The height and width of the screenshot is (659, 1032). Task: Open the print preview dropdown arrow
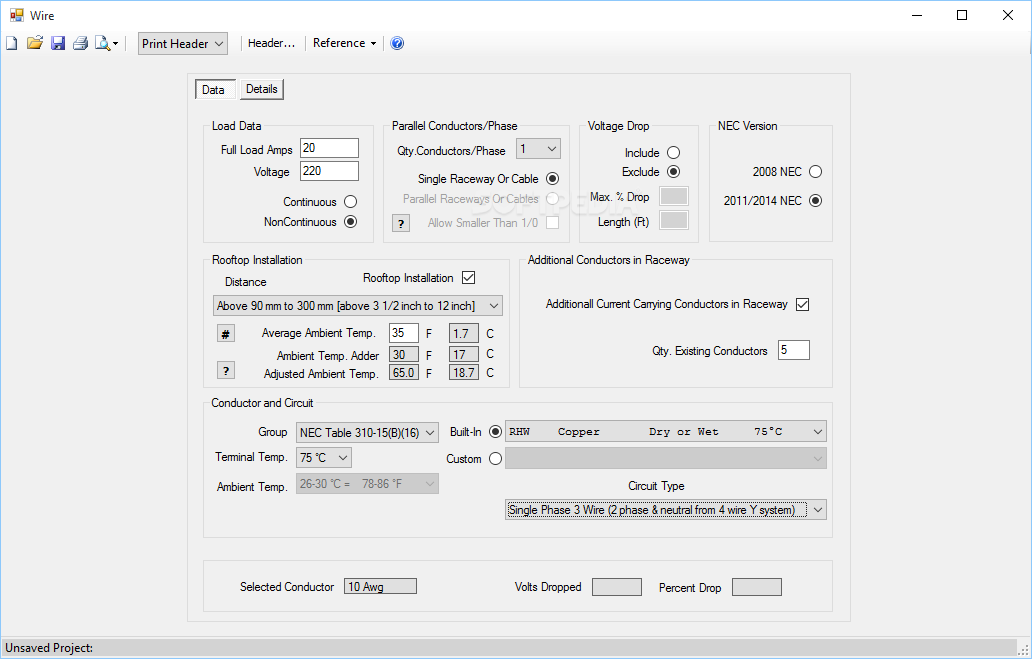click(x=116, y=44)
